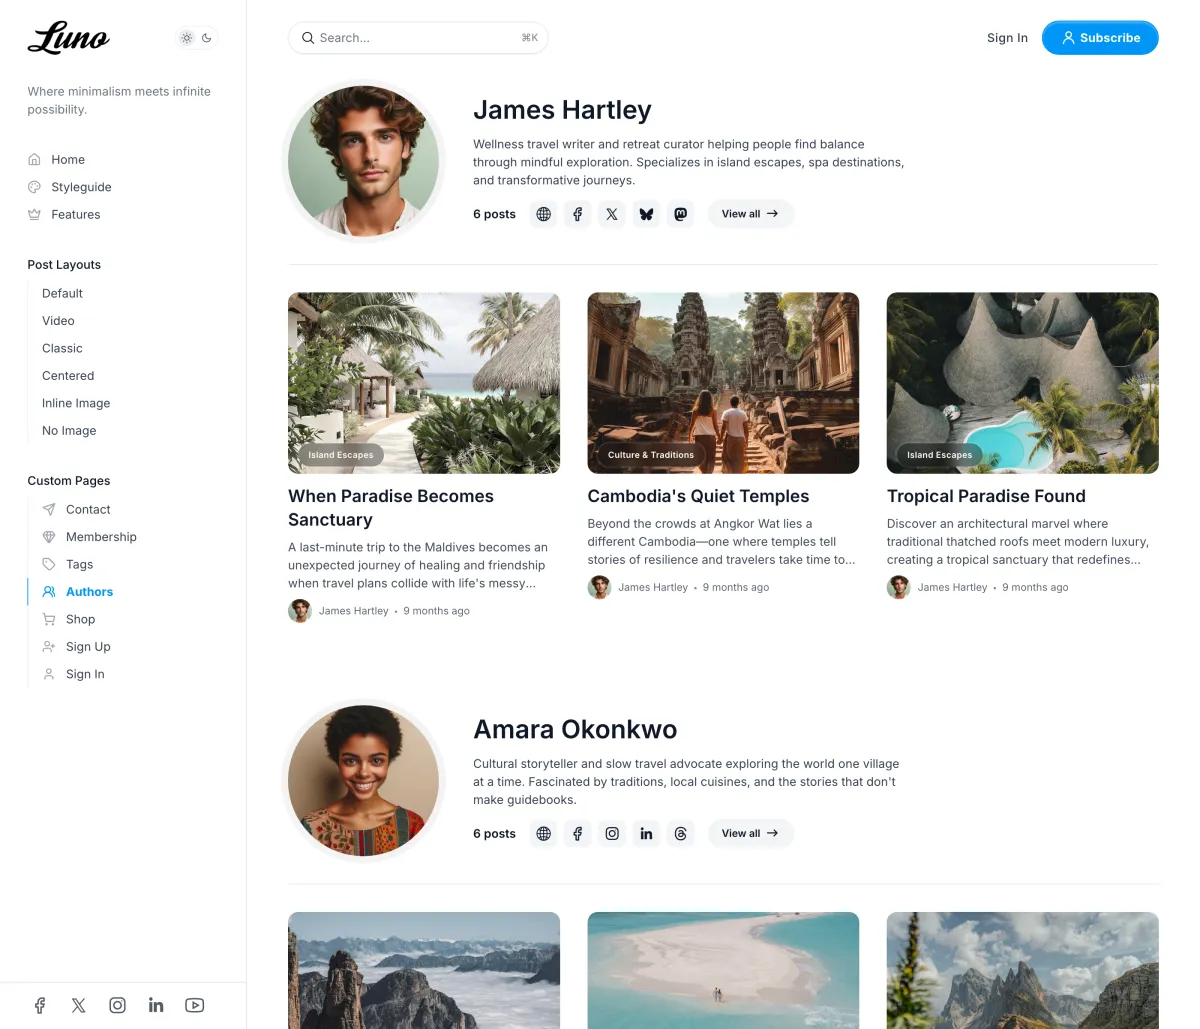
Task: Open Cambodia temples post image
Action: click(723, 383)
